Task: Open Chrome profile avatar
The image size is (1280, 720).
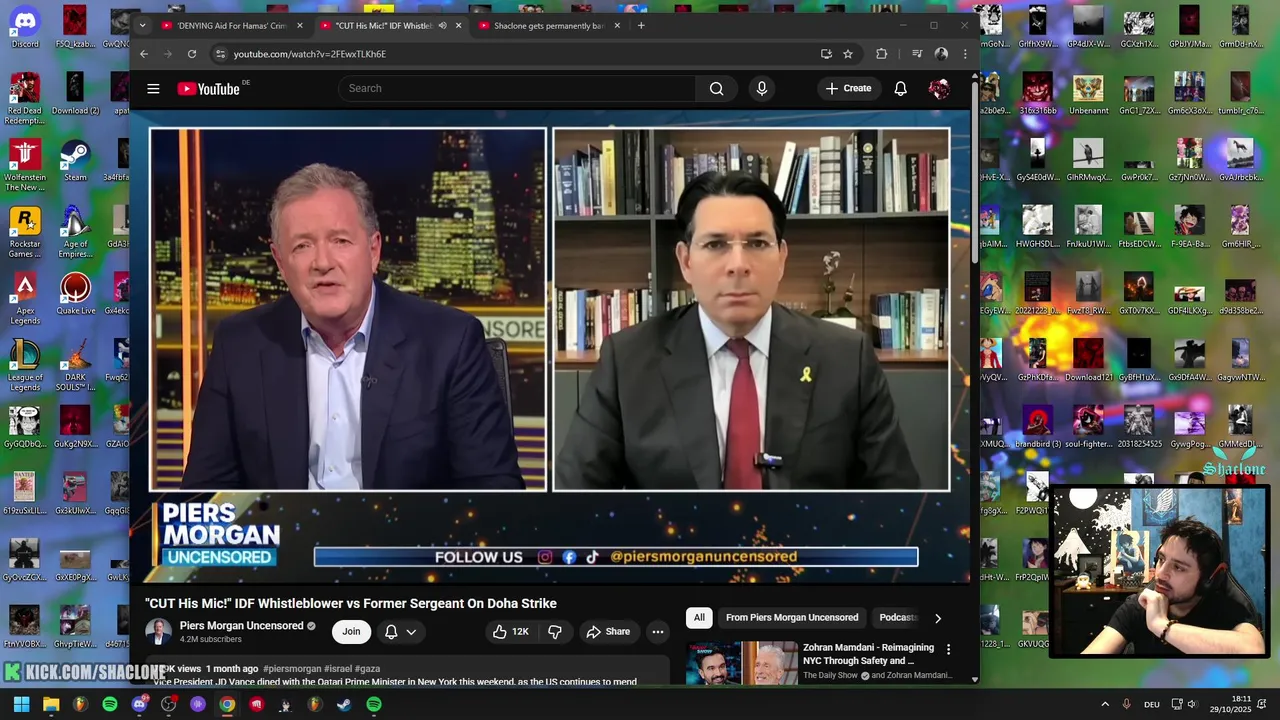Action: click(x=941, y=54)
